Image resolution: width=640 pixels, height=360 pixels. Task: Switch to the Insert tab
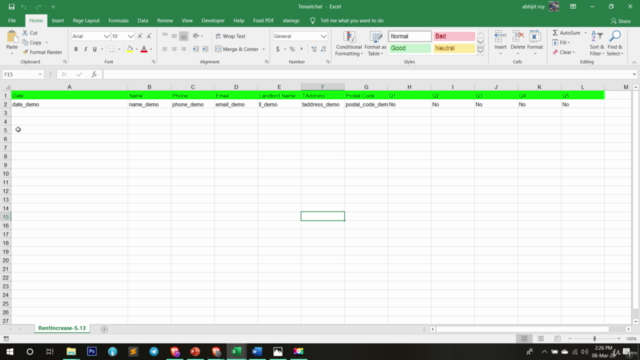point(58,20)
